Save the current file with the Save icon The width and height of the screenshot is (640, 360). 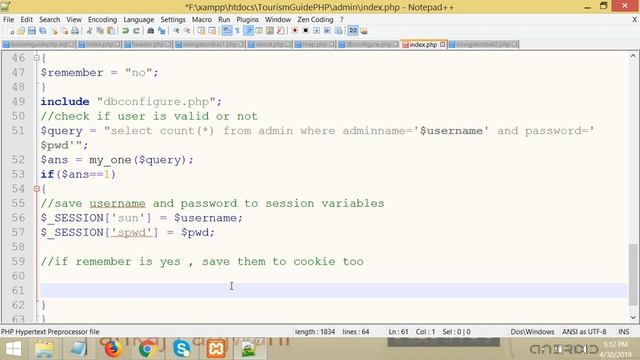pos(32,31)
